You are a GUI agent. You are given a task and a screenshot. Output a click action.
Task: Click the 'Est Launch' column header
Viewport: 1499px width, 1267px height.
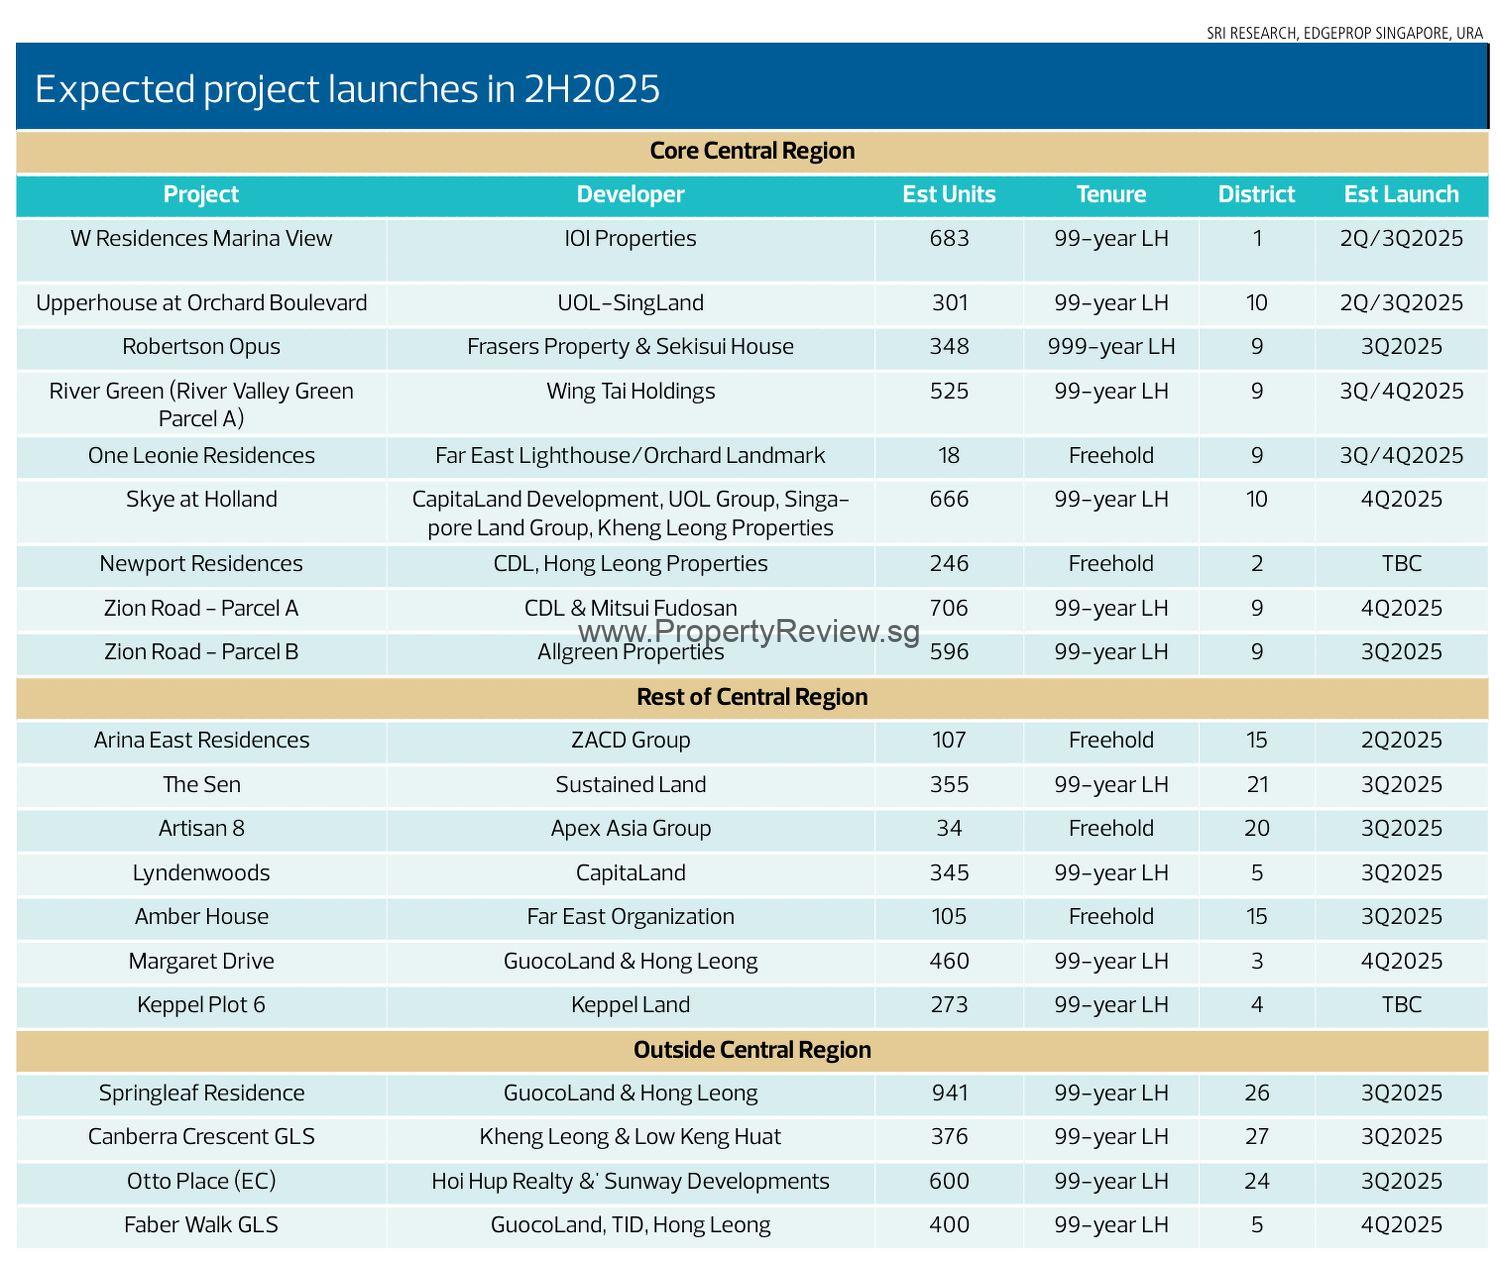click(1401, 194)
